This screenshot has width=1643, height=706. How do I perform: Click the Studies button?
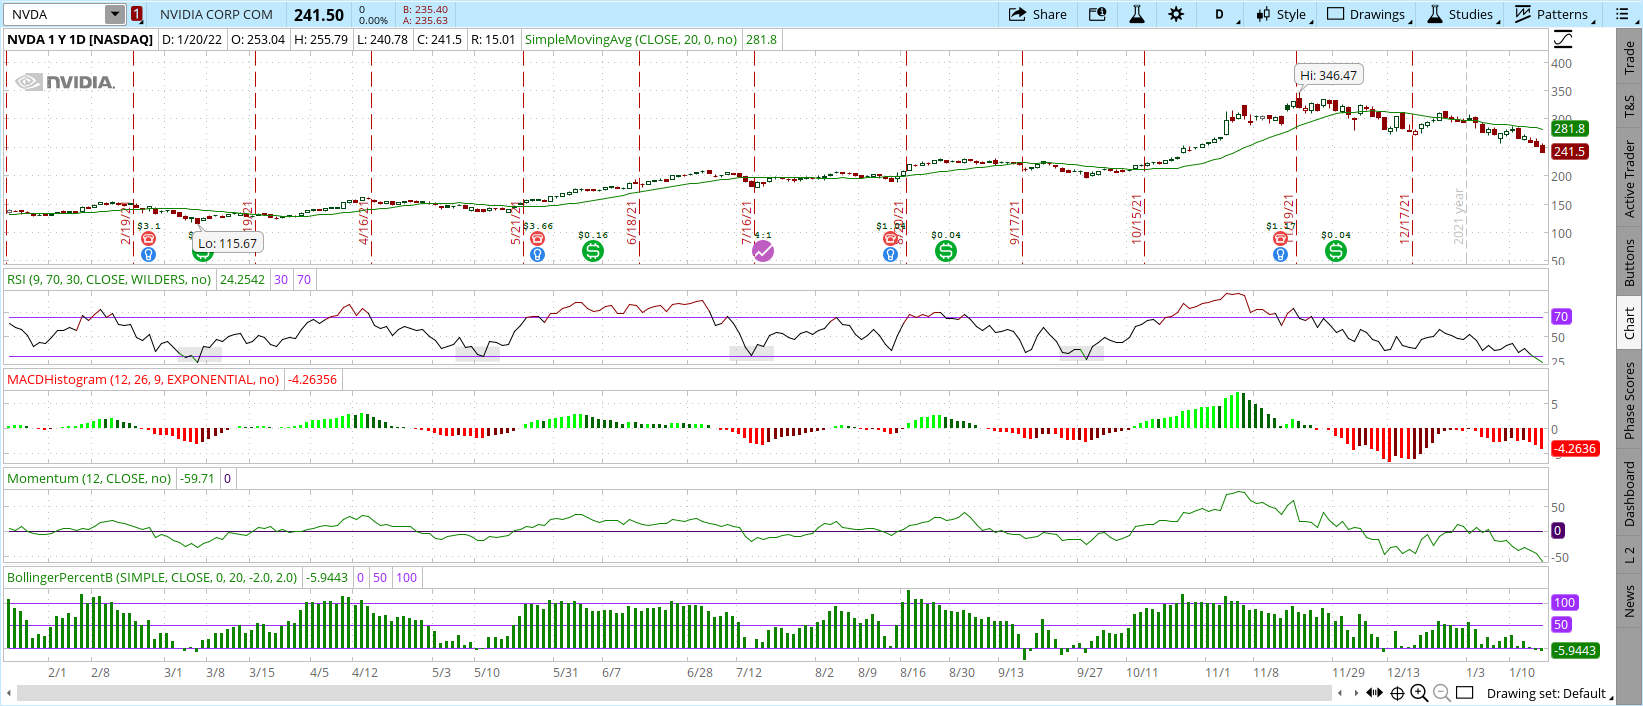[x=1461, y=14]
